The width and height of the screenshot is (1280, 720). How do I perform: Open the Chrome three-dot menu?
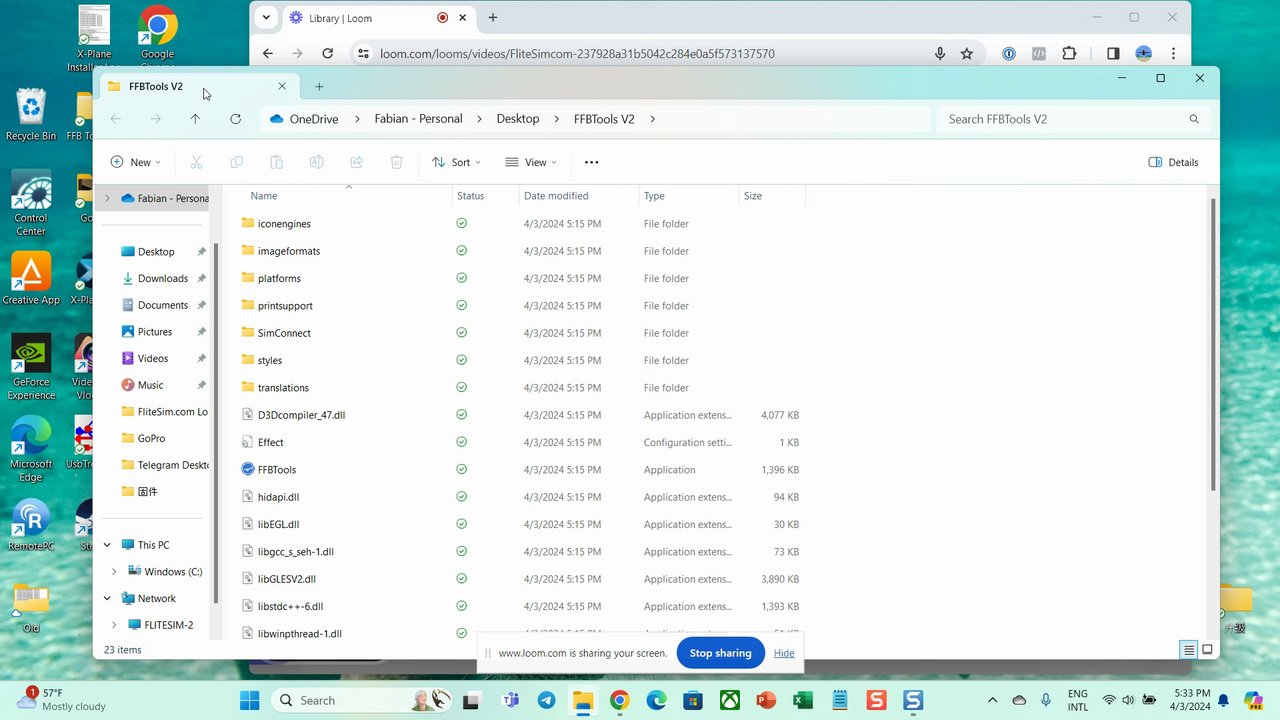click(x=1173, y=54)
